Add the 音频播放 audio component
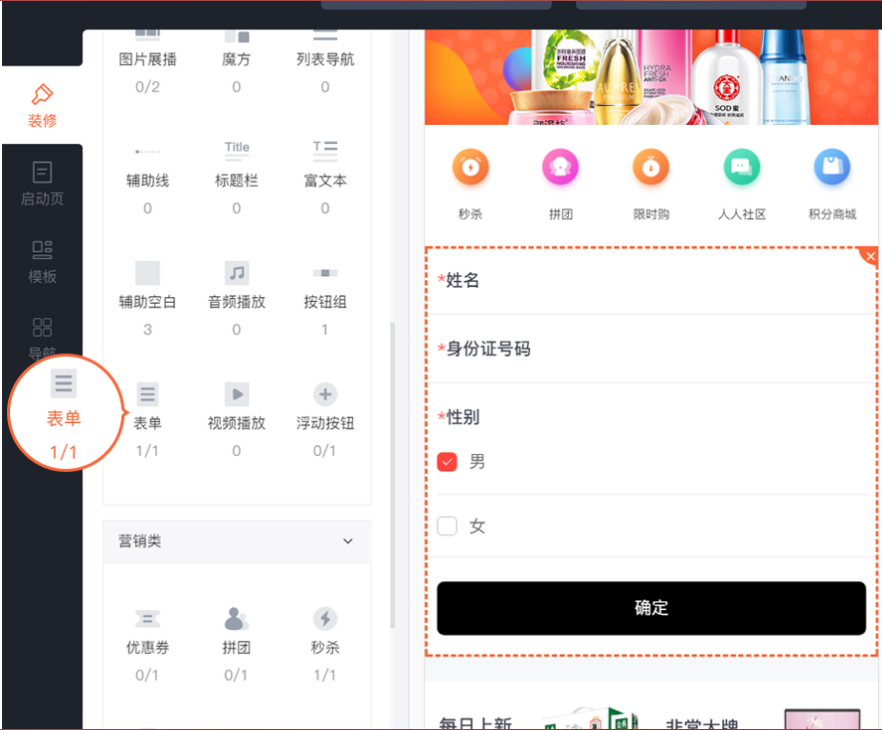 pos(236,301)
